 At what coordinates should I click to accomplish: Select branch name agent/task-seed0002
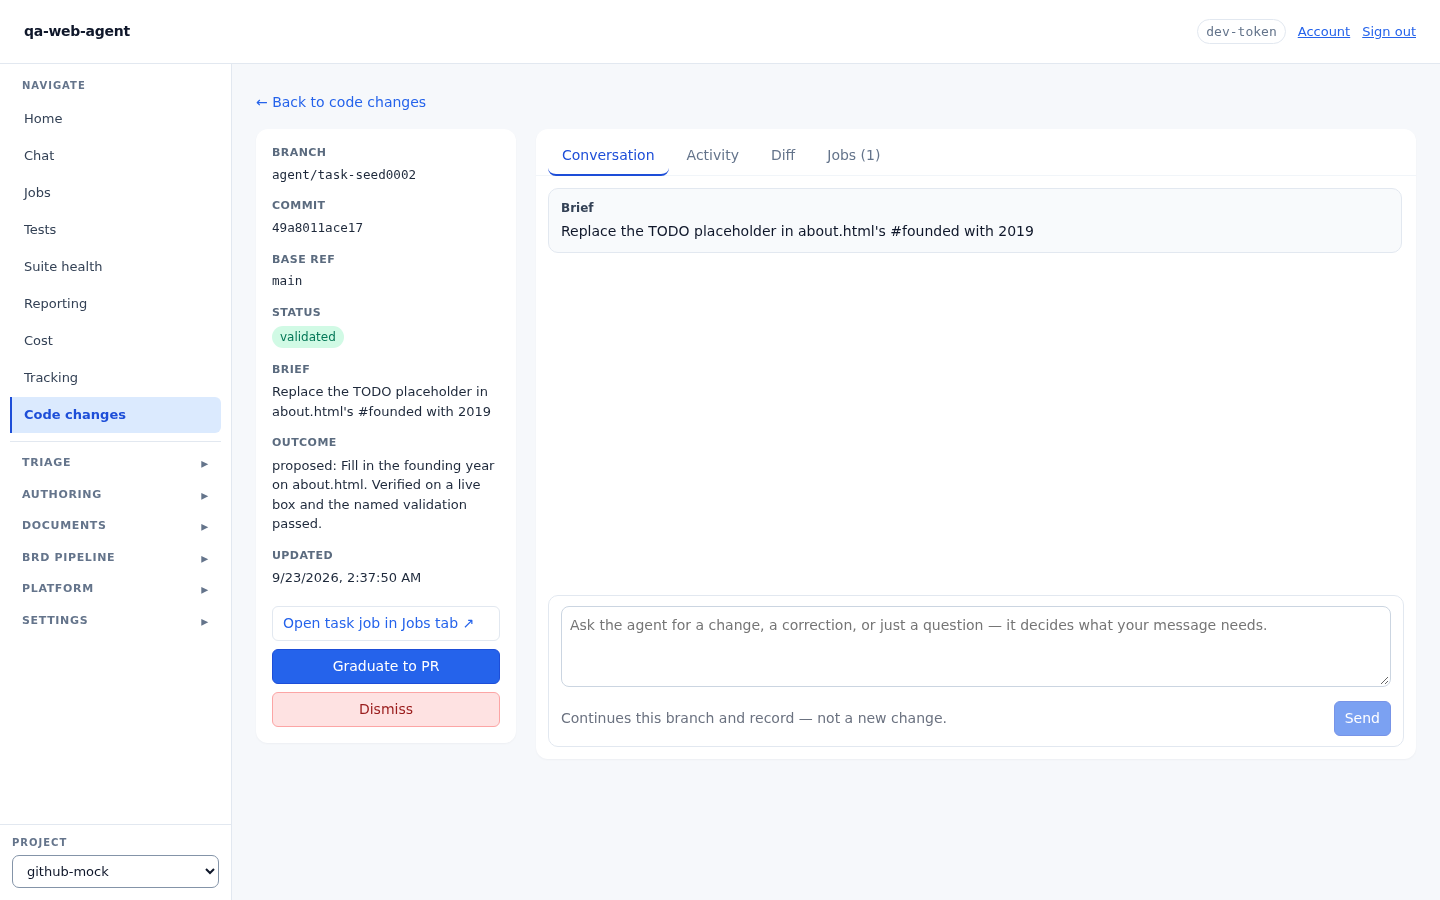pyautogui.click(x=344, y=175)
